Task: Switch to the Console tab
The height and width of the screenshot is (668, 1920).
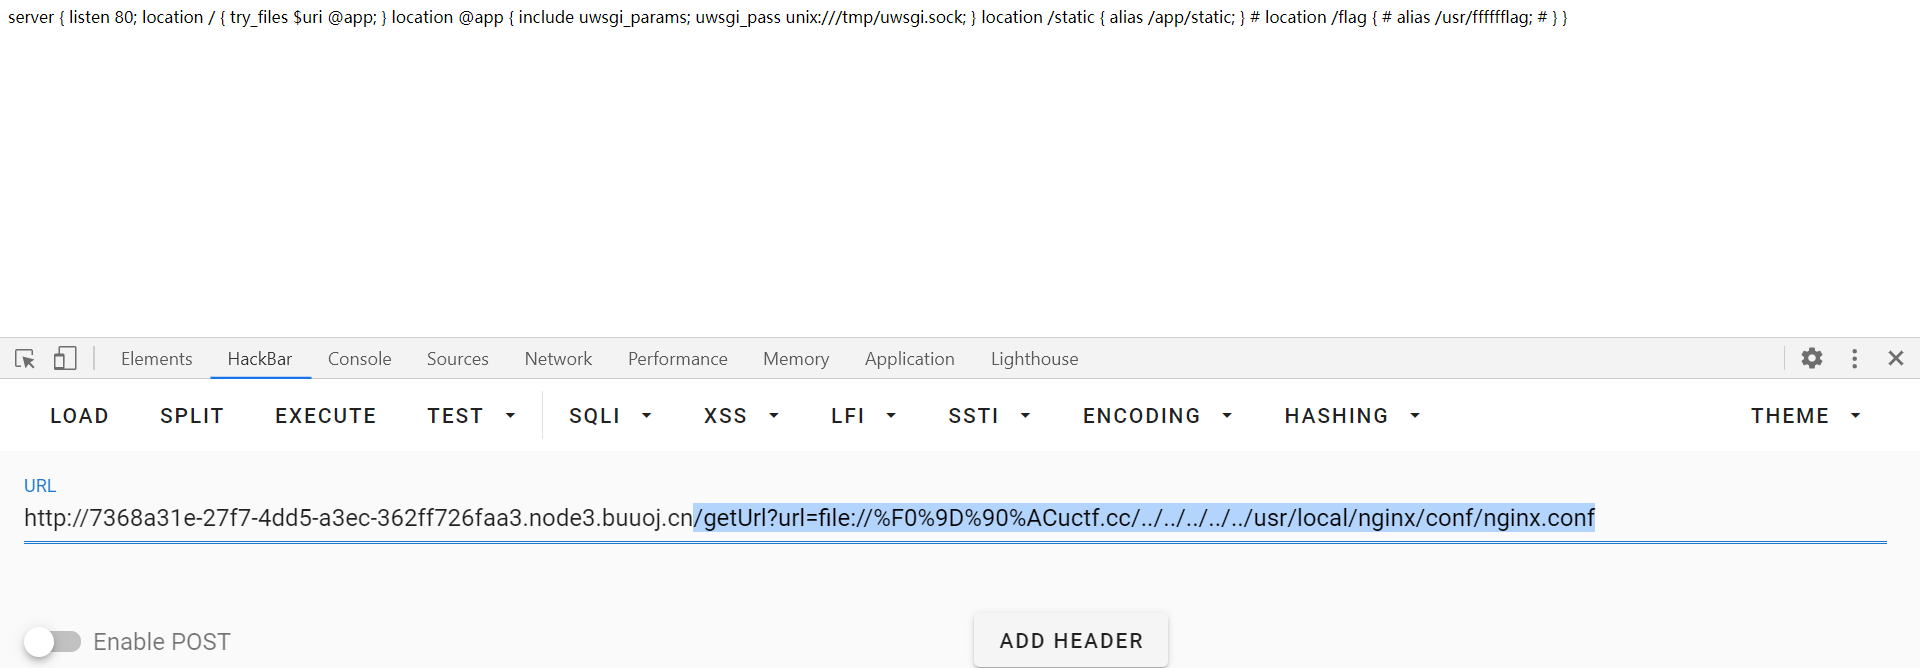Action: click(359, 359)
